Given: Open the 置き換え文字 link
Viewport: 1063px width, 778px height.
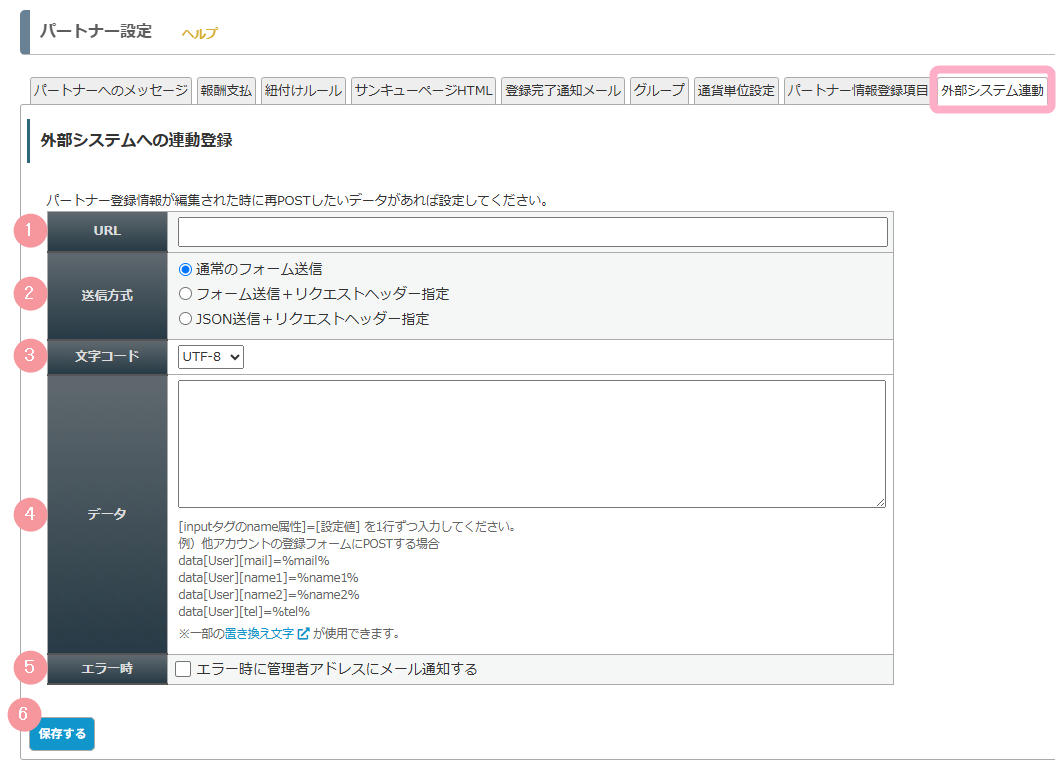Looking at the screenshot, I should pos(259,634).
